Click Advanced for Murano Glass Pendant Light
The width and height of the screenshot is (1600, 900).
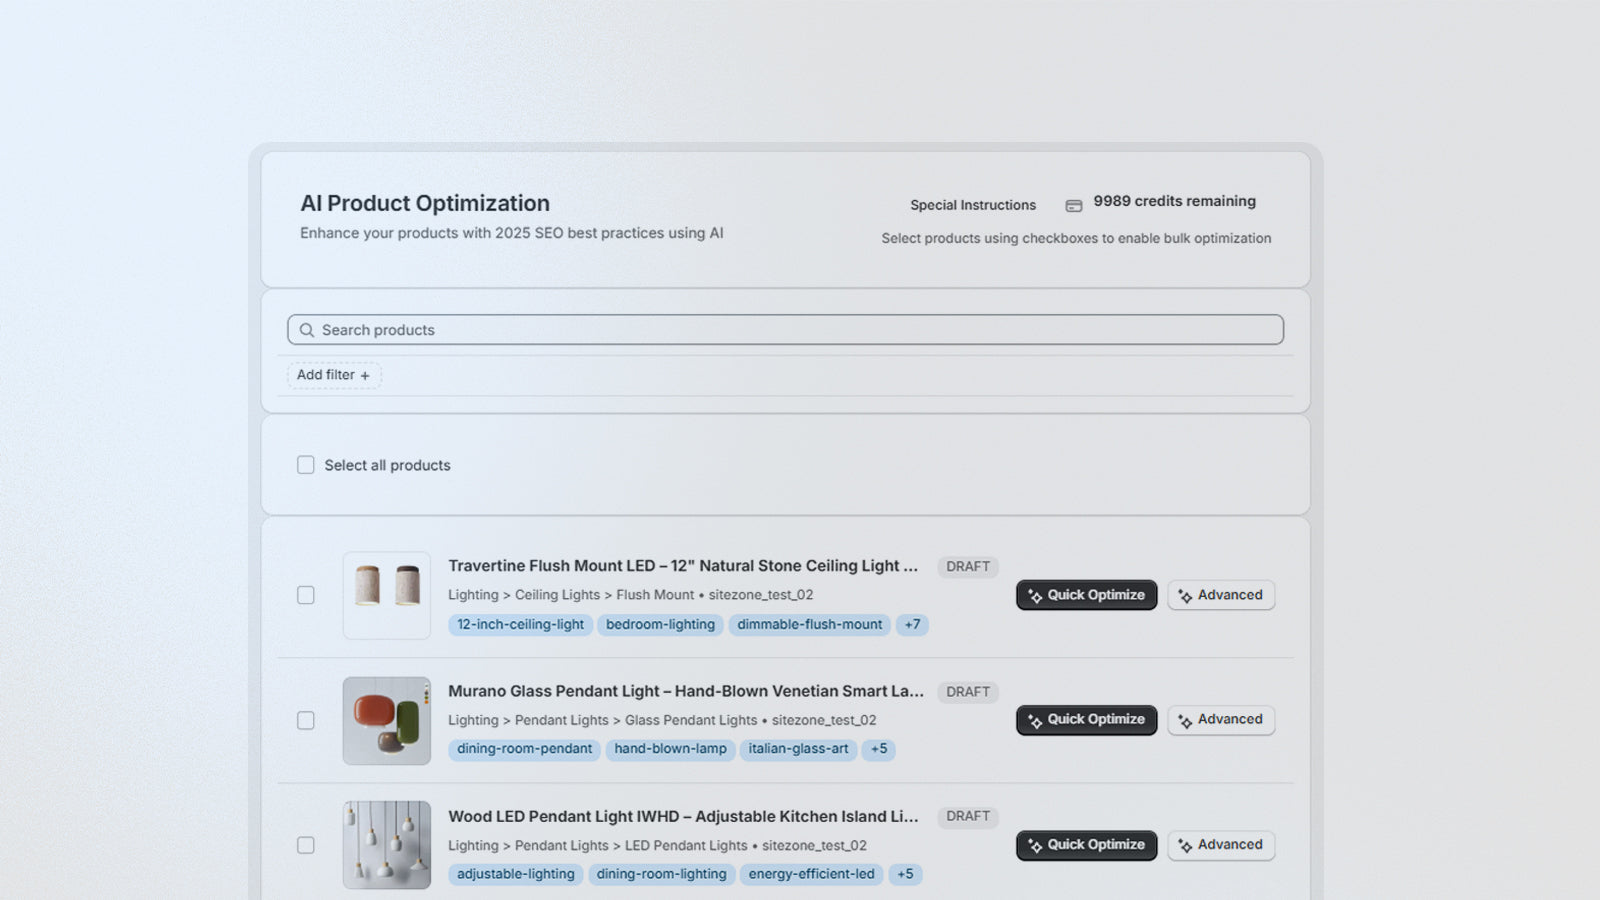[x=1221, y=720]
